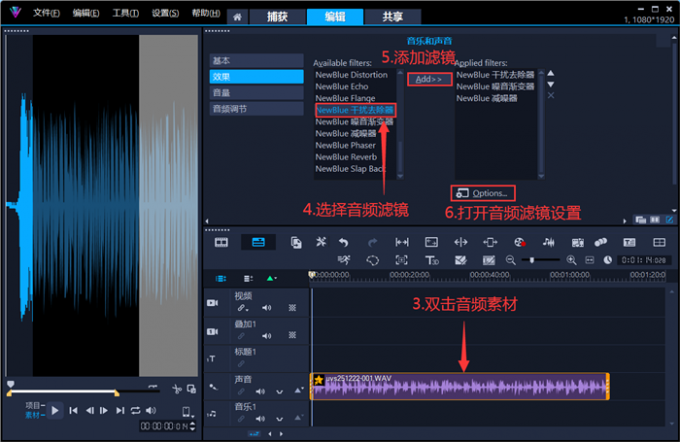Toggle track transparency on the Video track
680x442 pixels.
pyautogui.click(x=292, y=308)
